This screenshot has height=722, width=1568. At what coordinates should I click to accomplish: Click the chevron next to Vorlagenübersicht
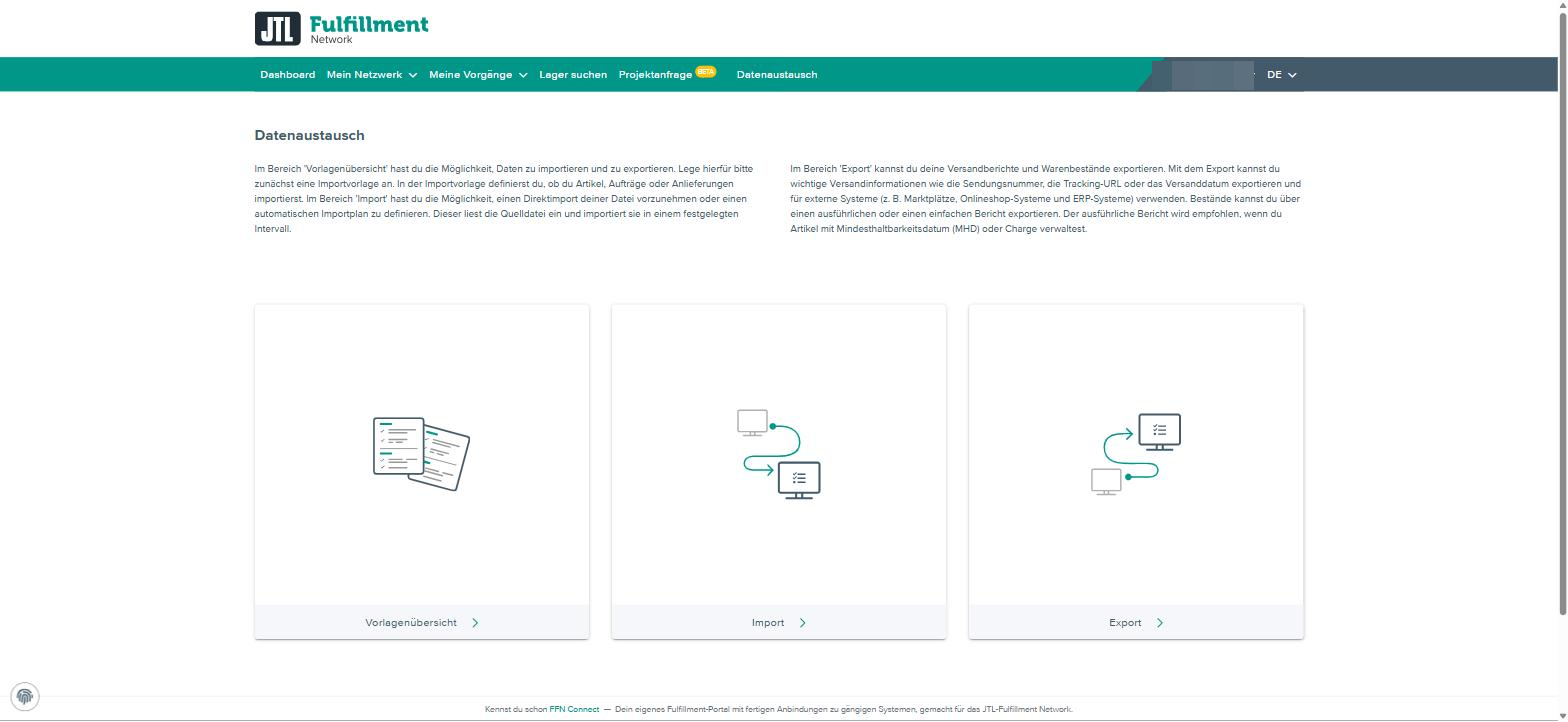point(475,623)
